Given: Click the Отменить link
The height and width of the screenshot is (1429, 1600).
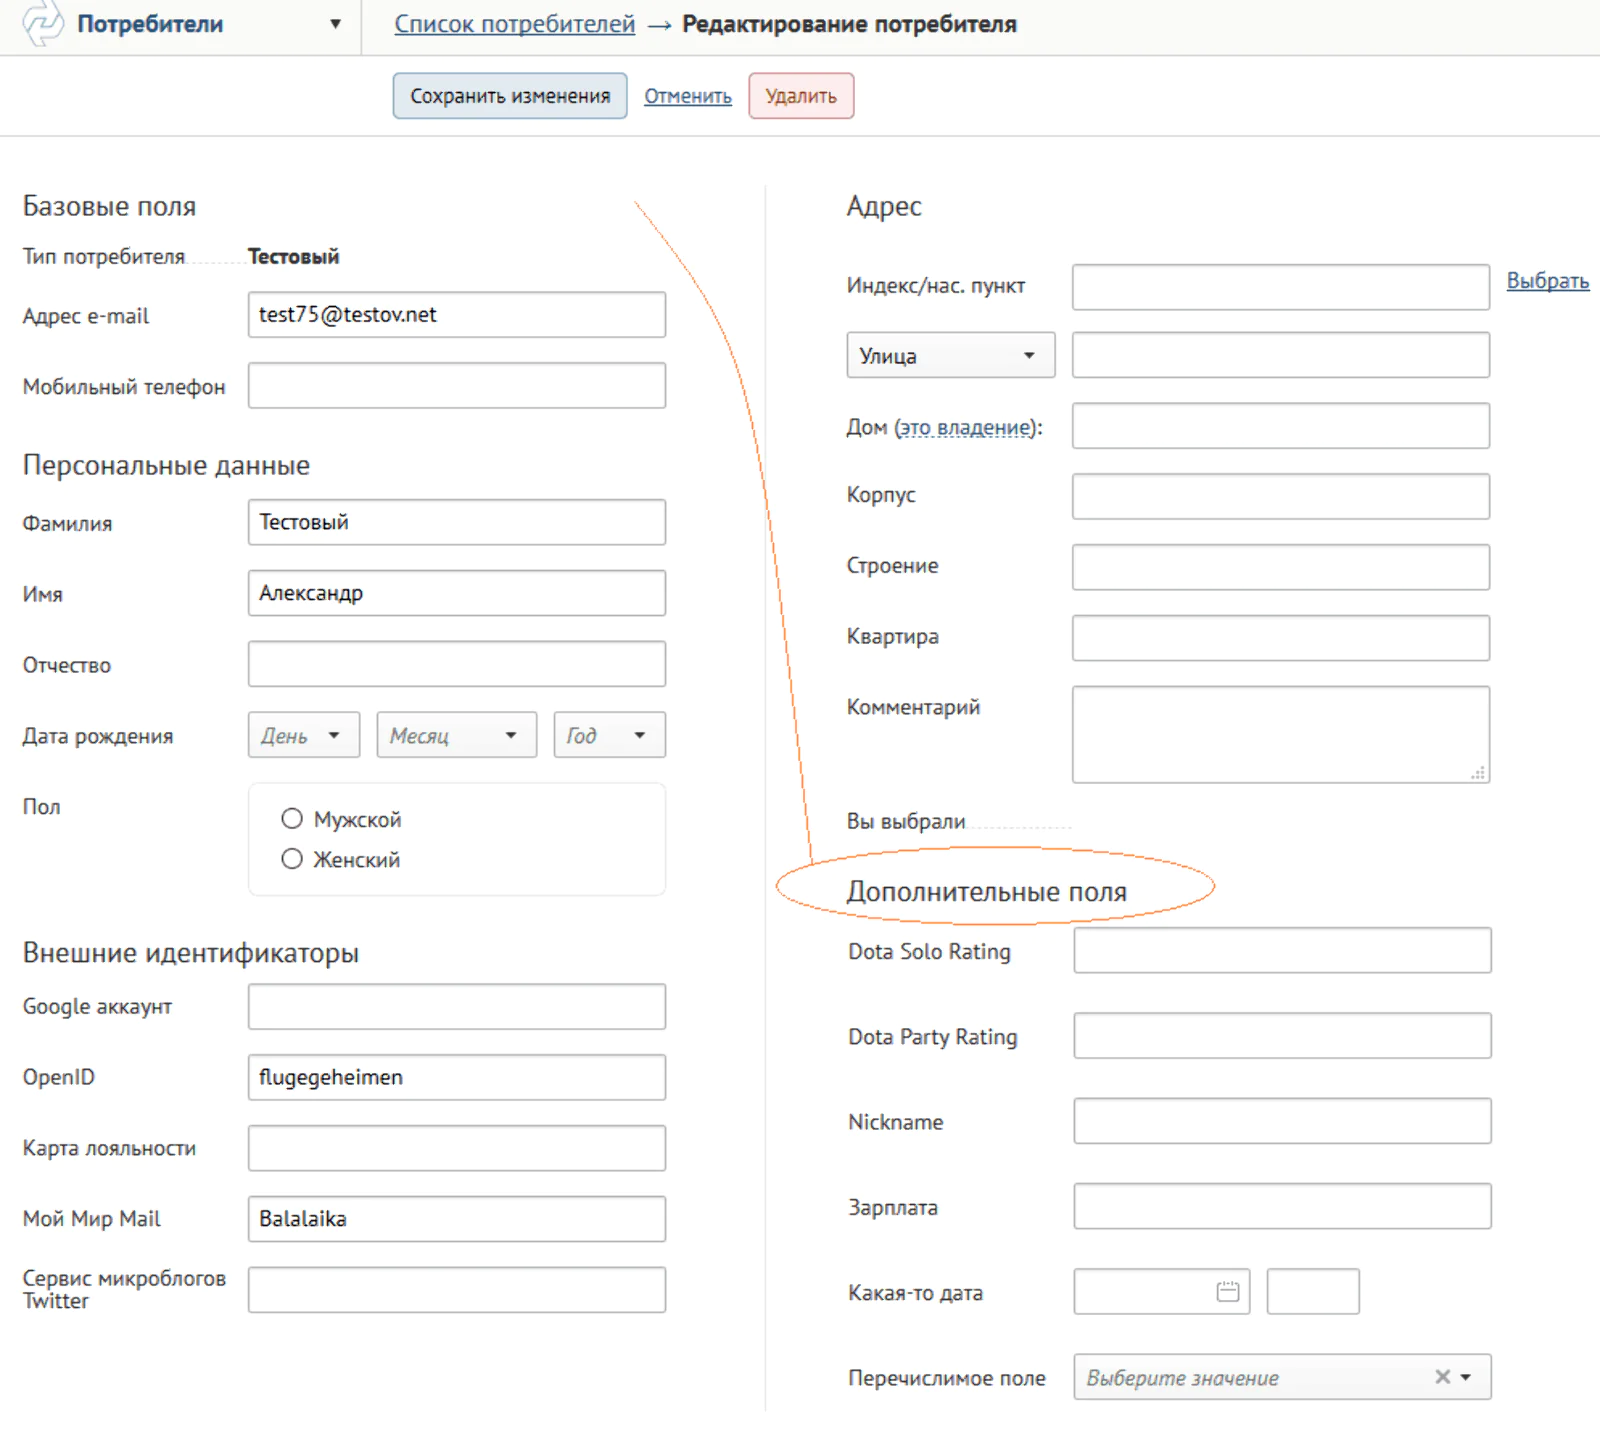Looking at the screenshot, I should (688, 96).
